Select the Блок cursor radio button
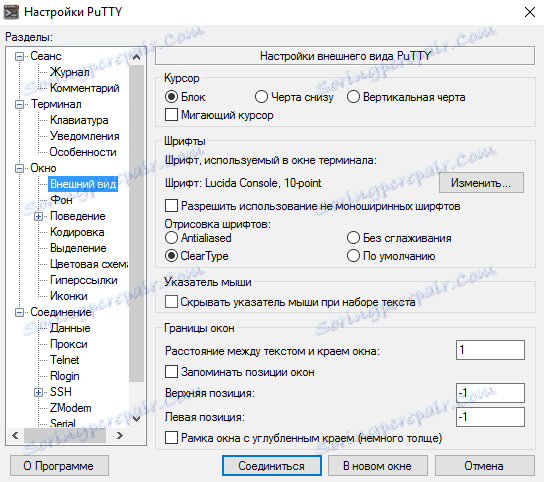Image resolution: width=544 pixels, height=482 pixels. click(x=171, y=97)
